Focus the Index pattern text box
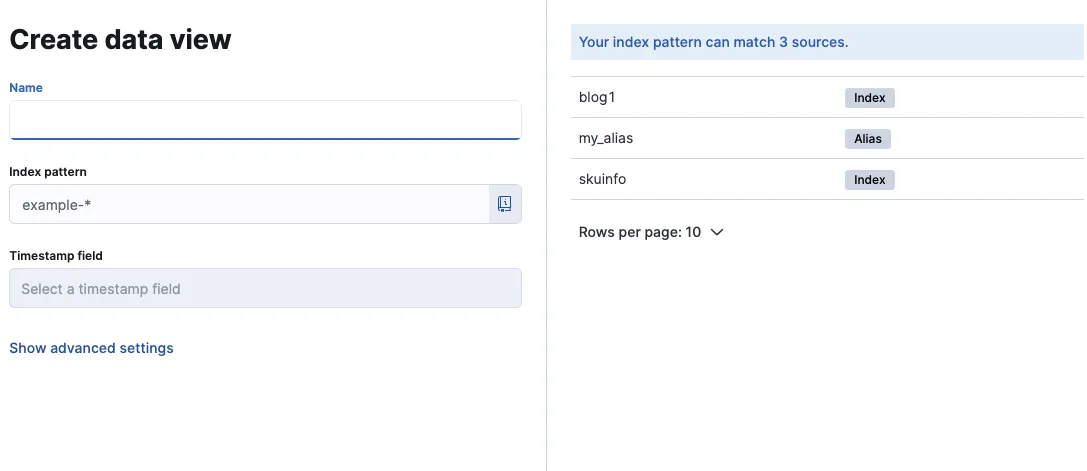Screen dimensions: 1087x471 [x=249, y=204]
